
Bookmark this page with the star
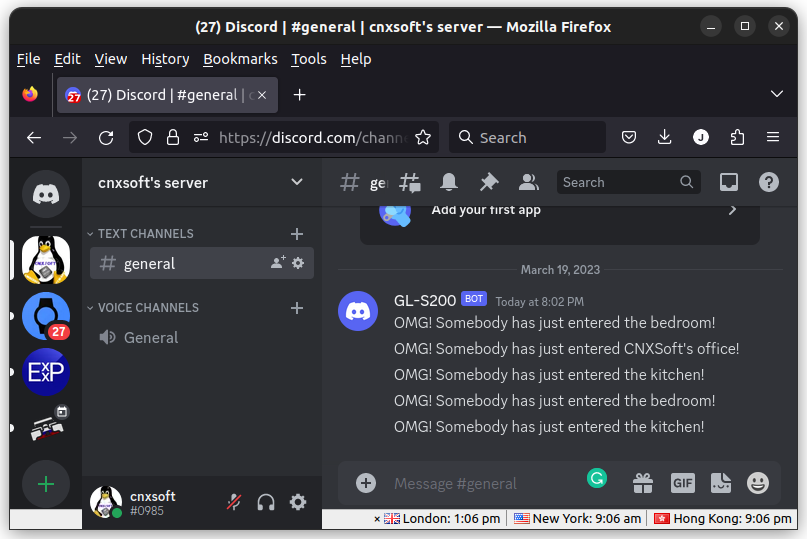click(x=423, y=137)
